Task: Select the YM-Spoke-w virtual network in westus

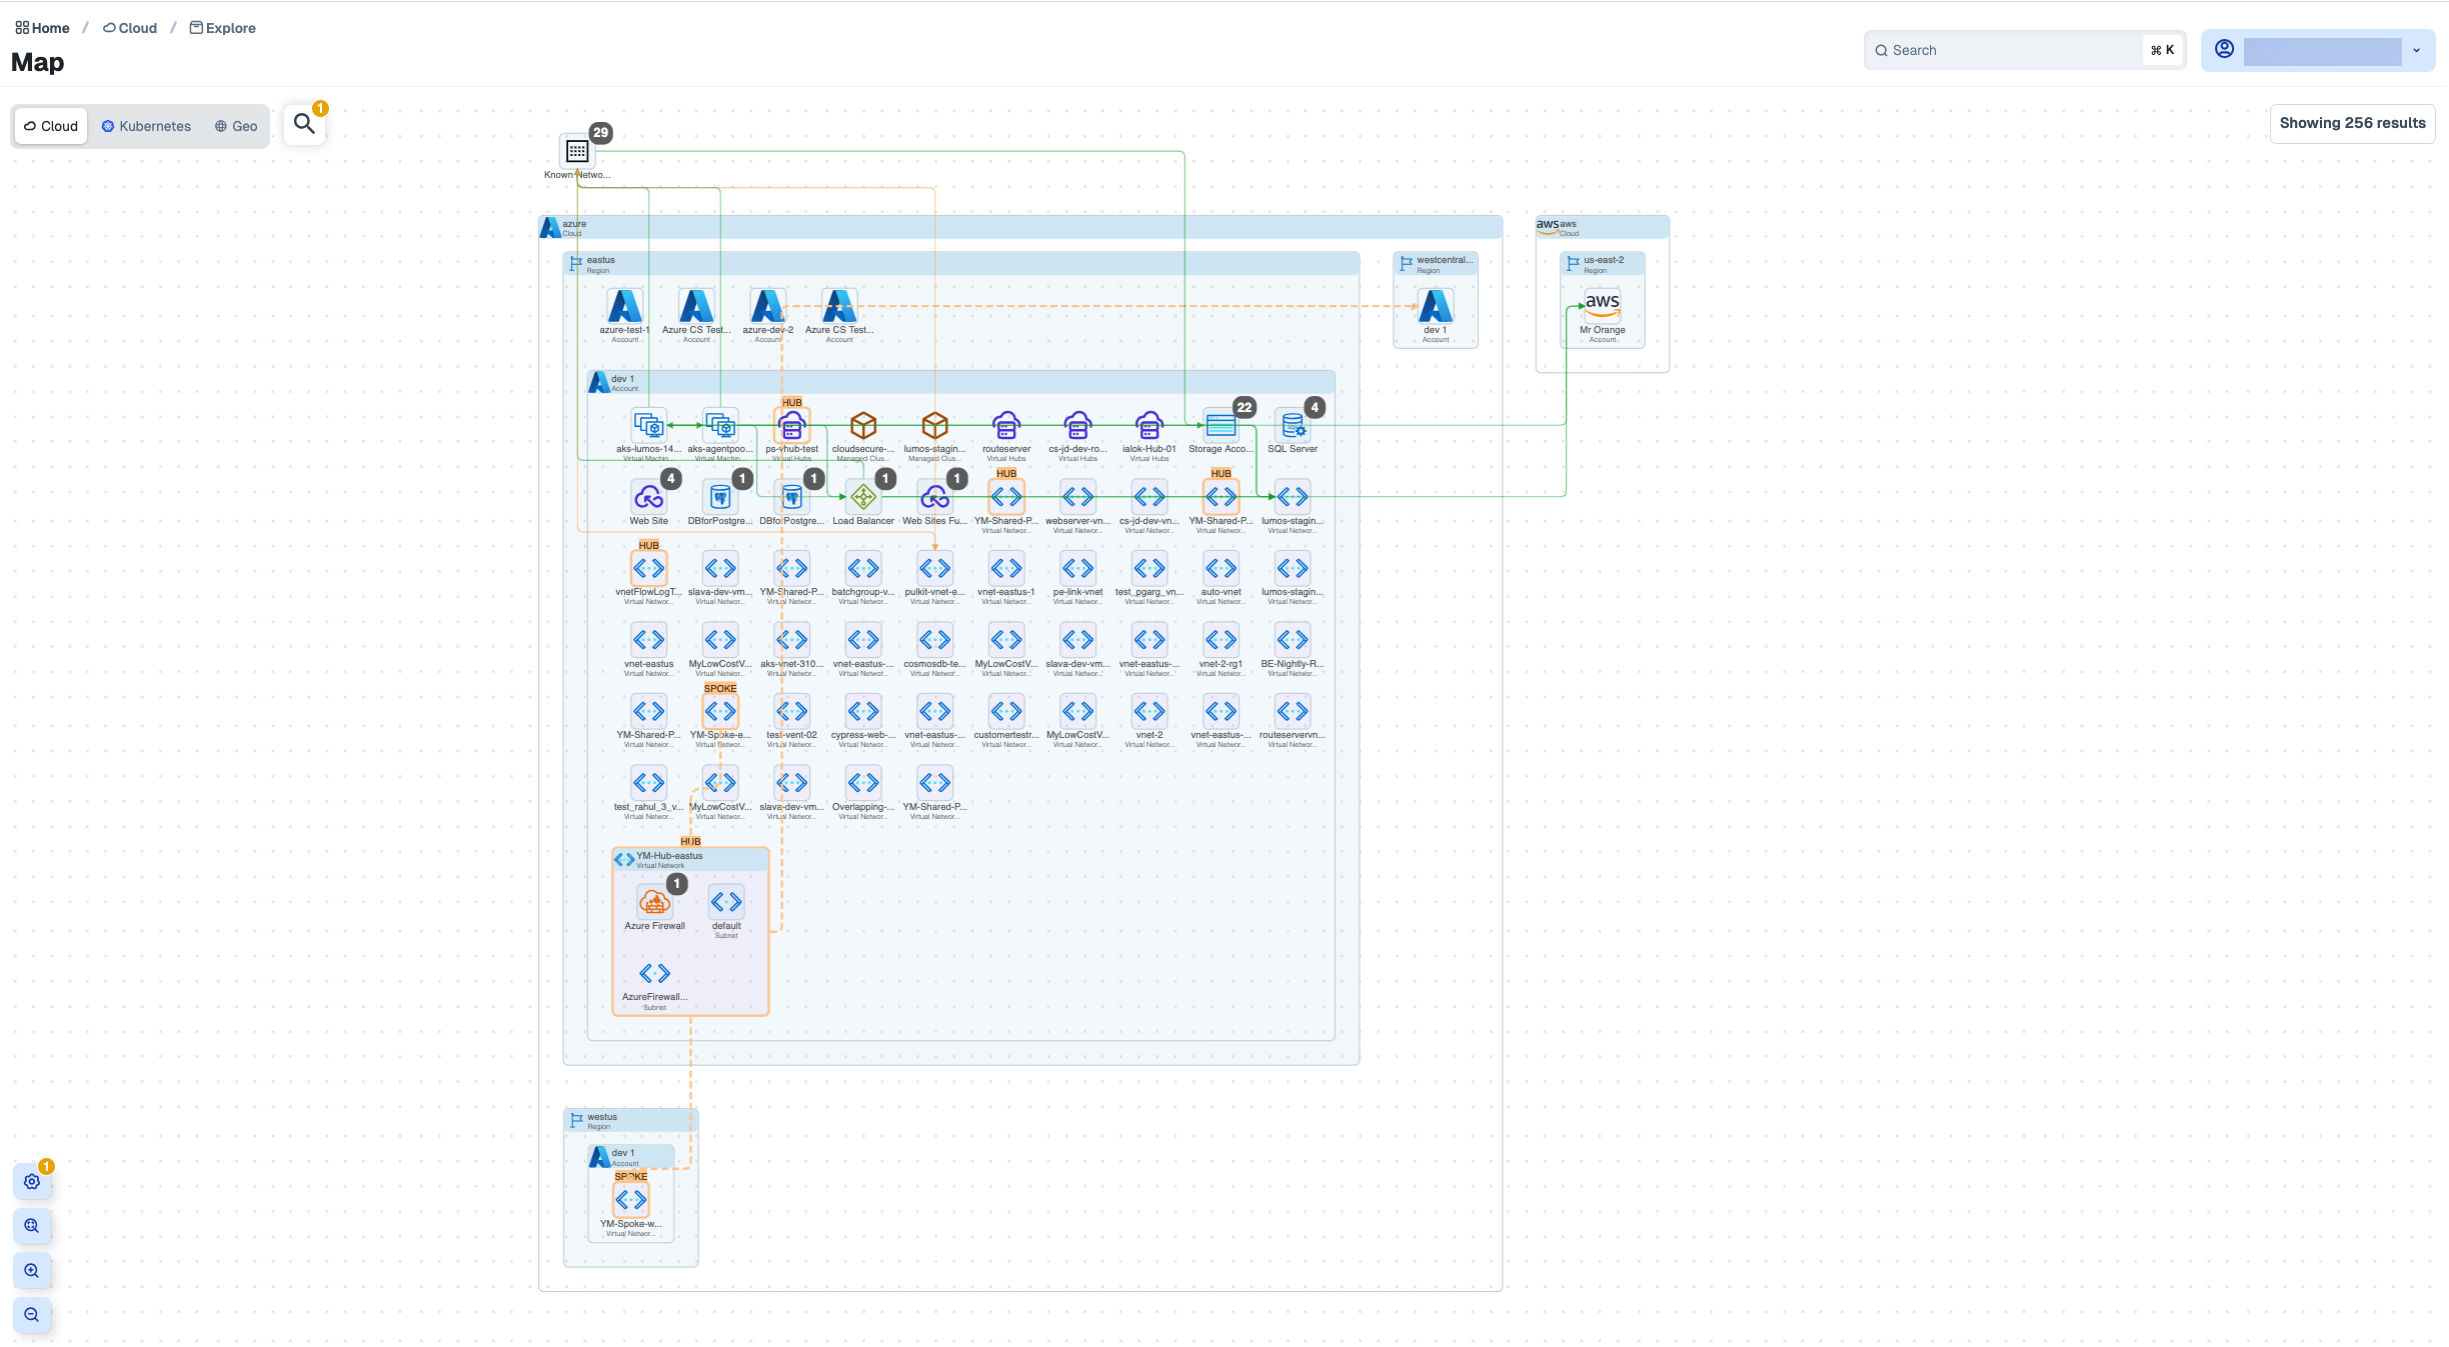Action: pyautogui.click(x=631, y=1200)
